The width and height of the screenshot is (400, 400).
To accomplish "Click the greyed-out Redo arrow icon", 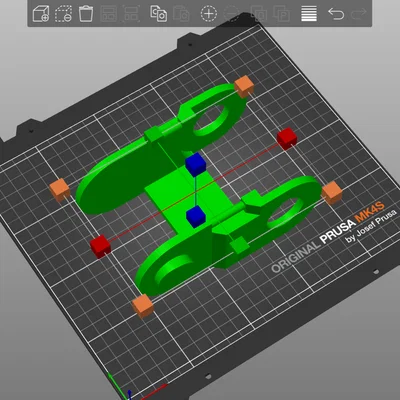I will pos(359,14).
